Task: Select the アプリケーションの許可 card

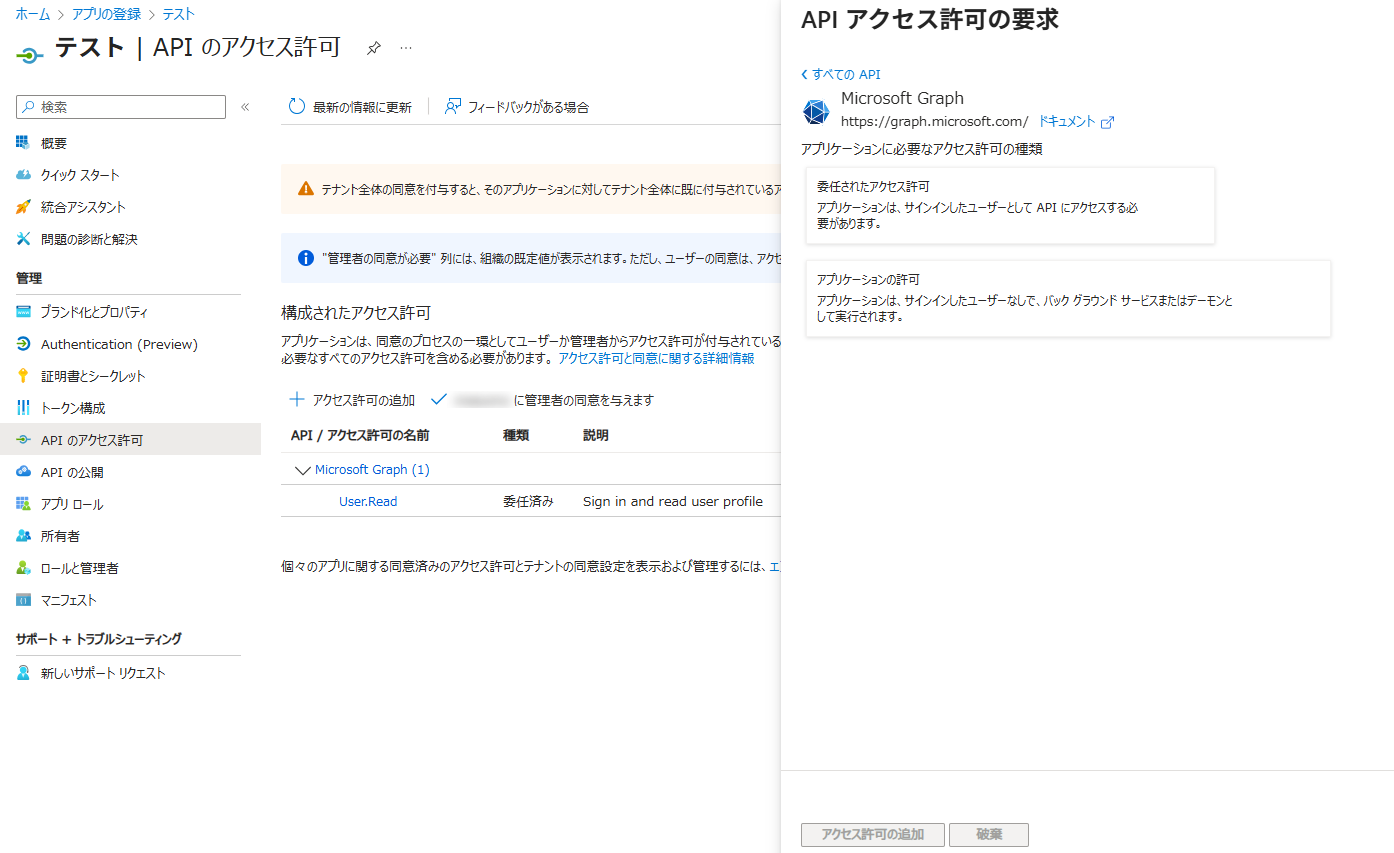Action: tap(1068, 298)
